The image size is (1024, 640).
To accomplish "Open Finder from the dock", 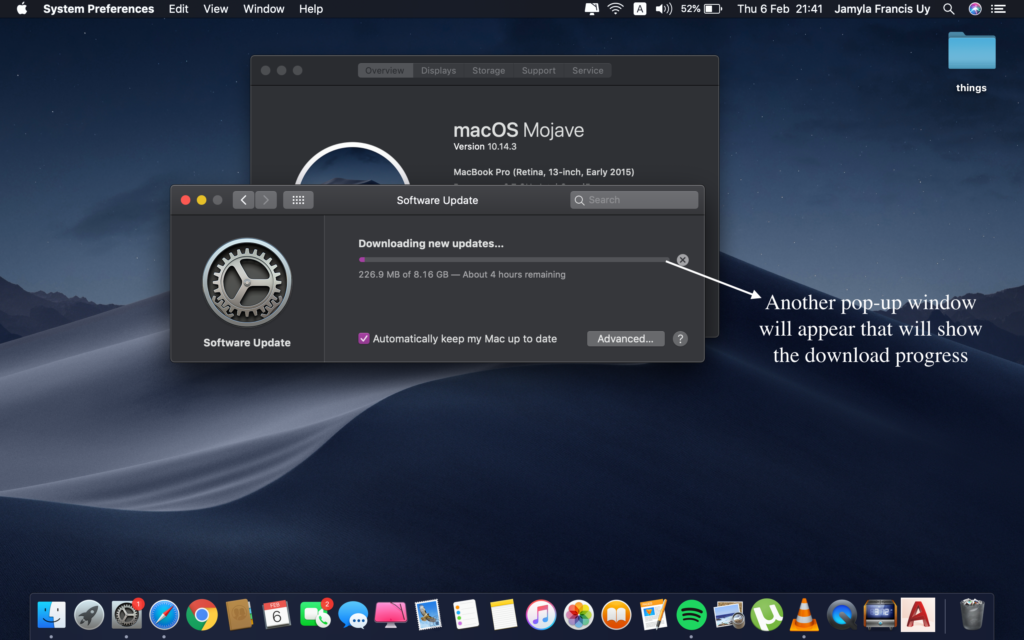I will [52, 614].
